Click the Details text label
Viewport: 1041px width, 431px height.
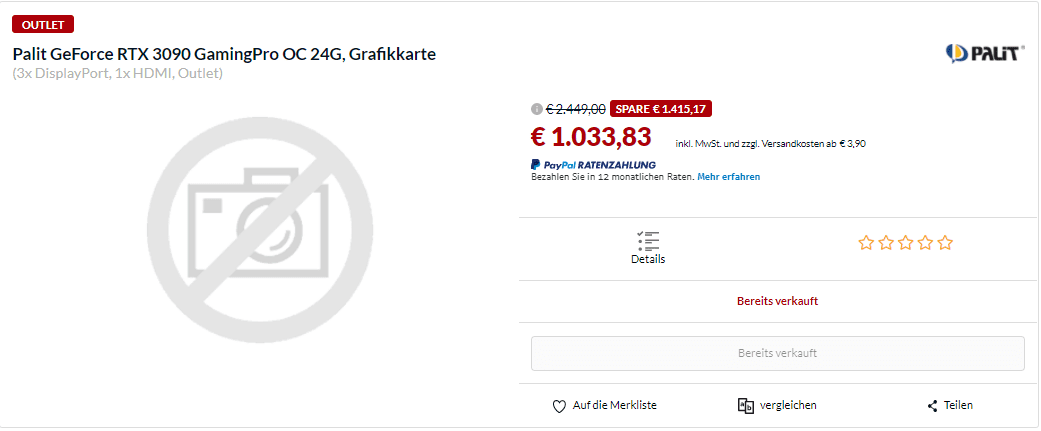click(x=648, y=259)
